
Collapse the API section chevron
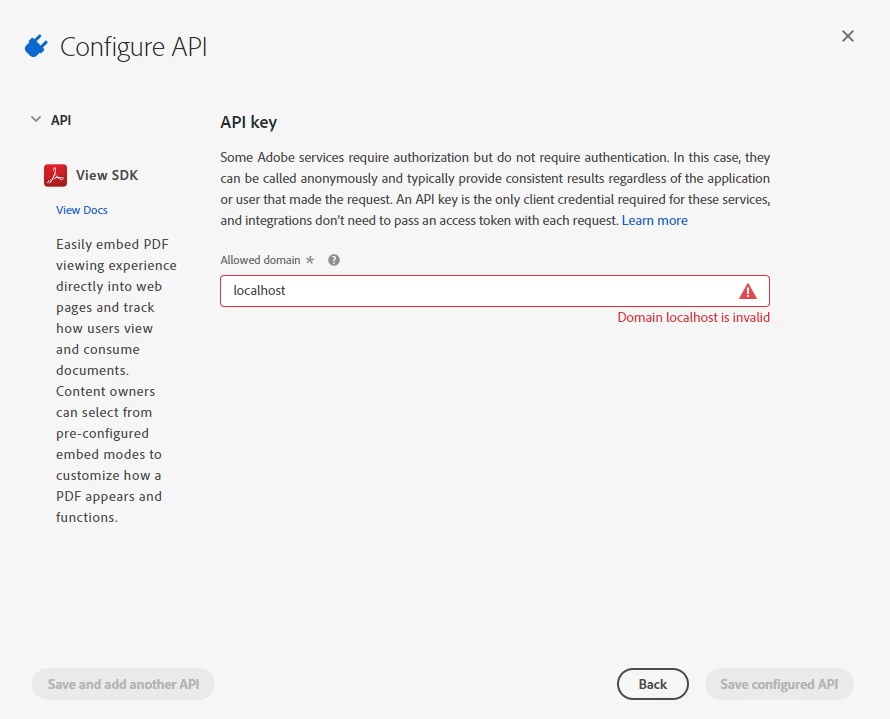[36, 119]
